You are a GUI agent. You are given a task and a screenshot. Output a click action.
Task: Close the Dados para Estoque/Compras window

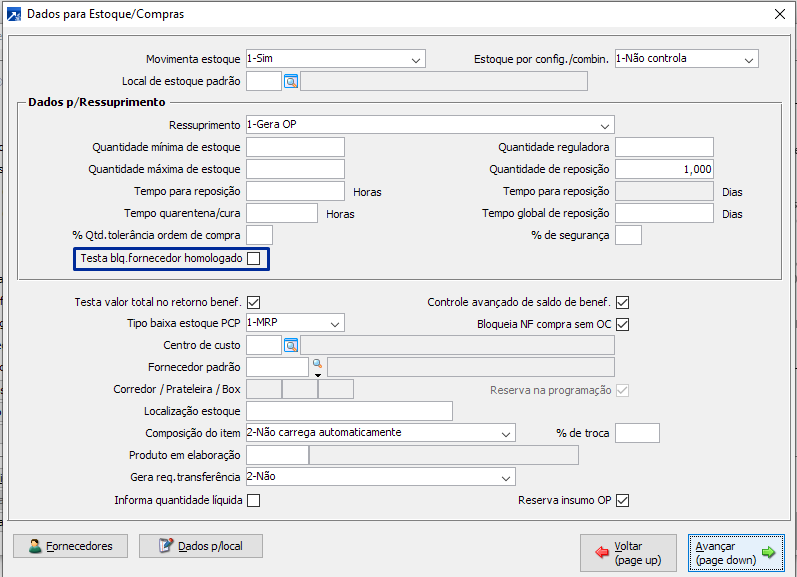click(780, 14)
